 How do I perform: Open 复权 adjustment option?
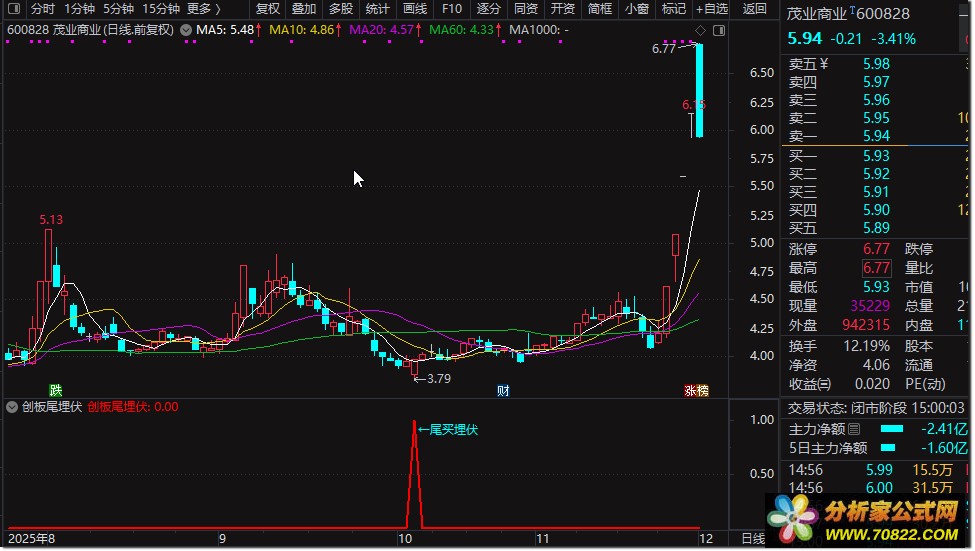(267, 9)
